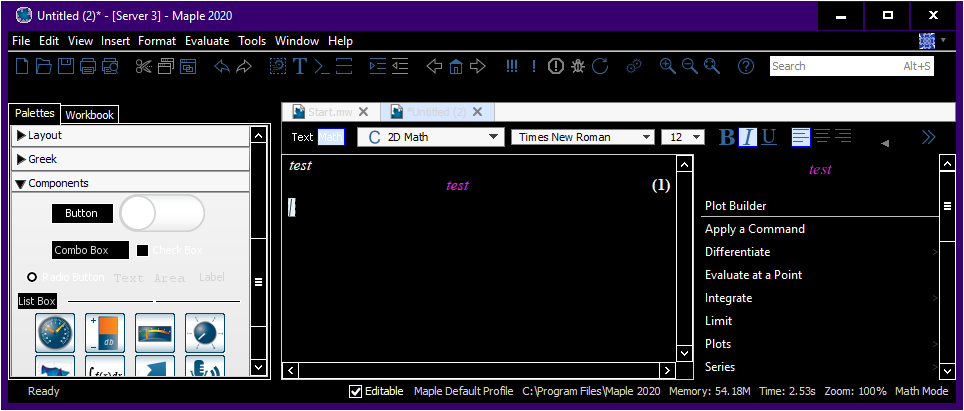The width and height of the screenshot is (964, 411).
Task: Choose Limit in the context panel
Action: click(820, 321)
